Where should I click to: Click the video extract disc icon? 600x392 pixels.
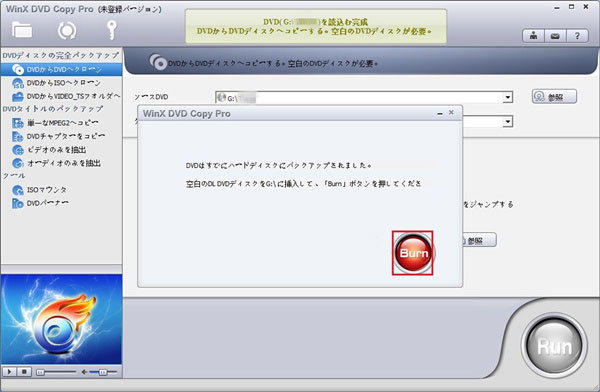point(18,150)
